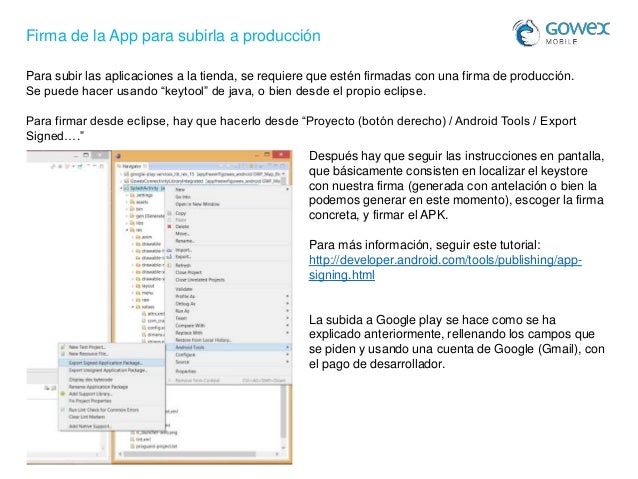Click the green Add Support Library icon
Image resolution: width=638 pixels, height=479 pixels.
63,394
